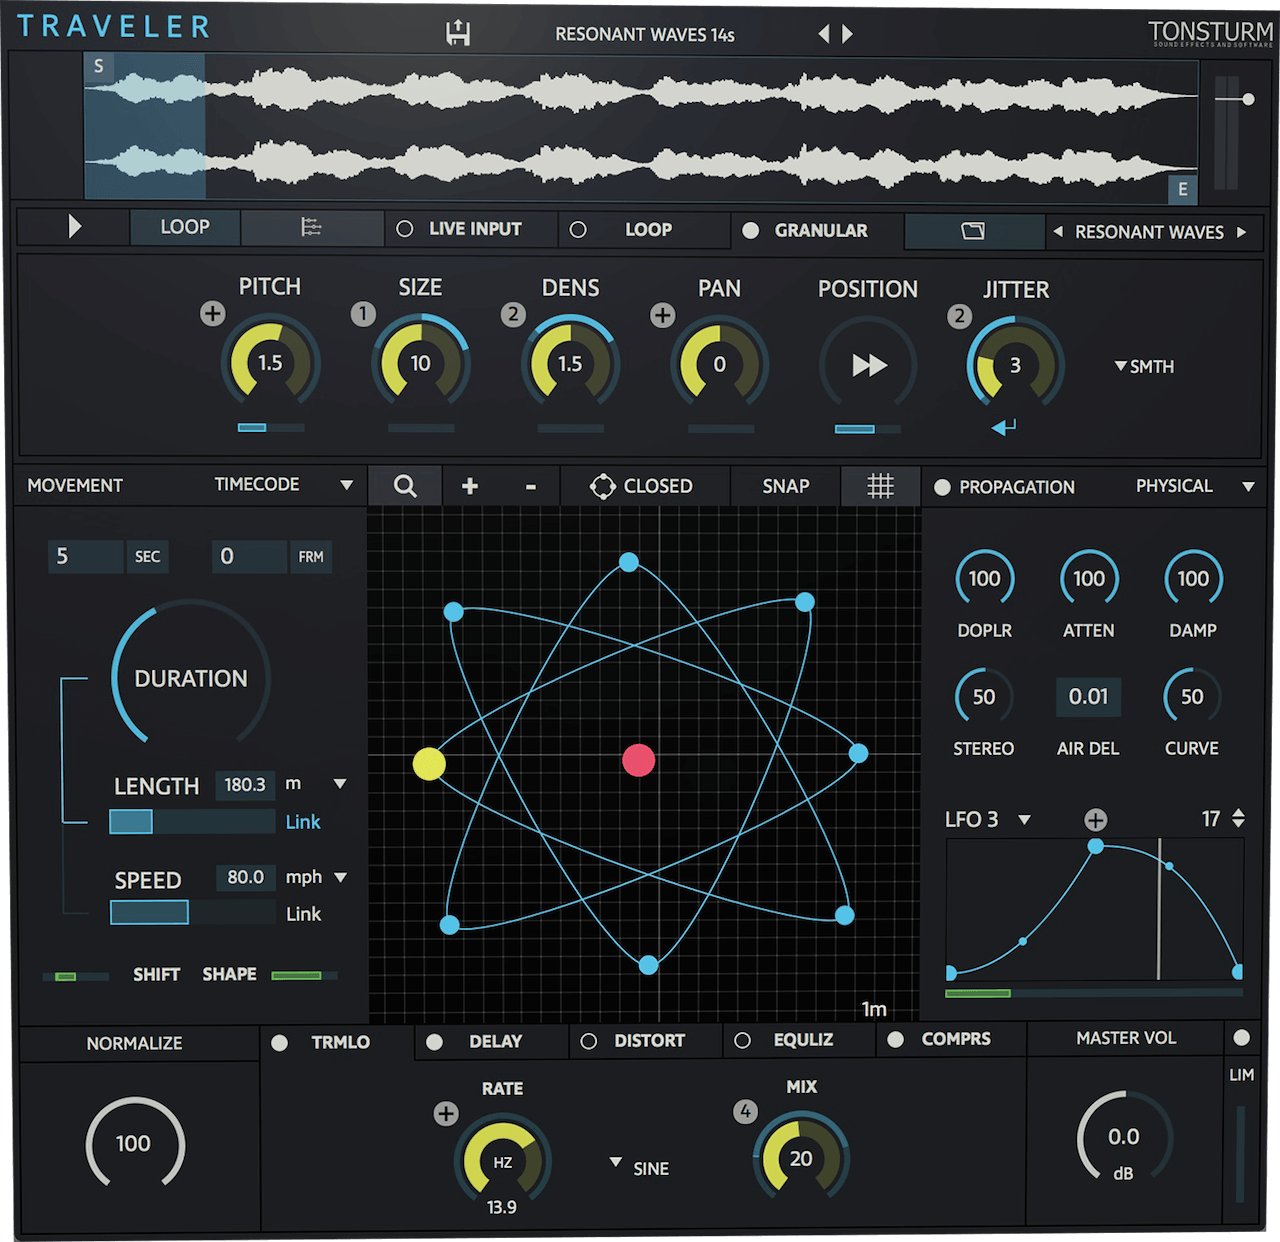Go to next preset arrow beside the title
This screenshot has height=1242, width=1280.
[848, 34]
